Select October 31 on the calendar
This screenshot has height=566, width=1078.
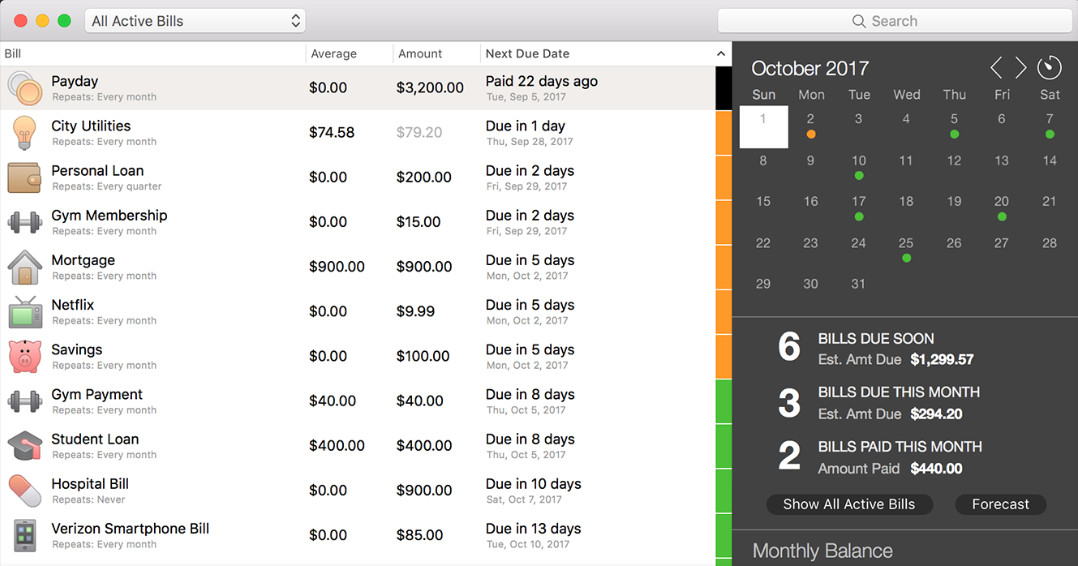[859, 283]
